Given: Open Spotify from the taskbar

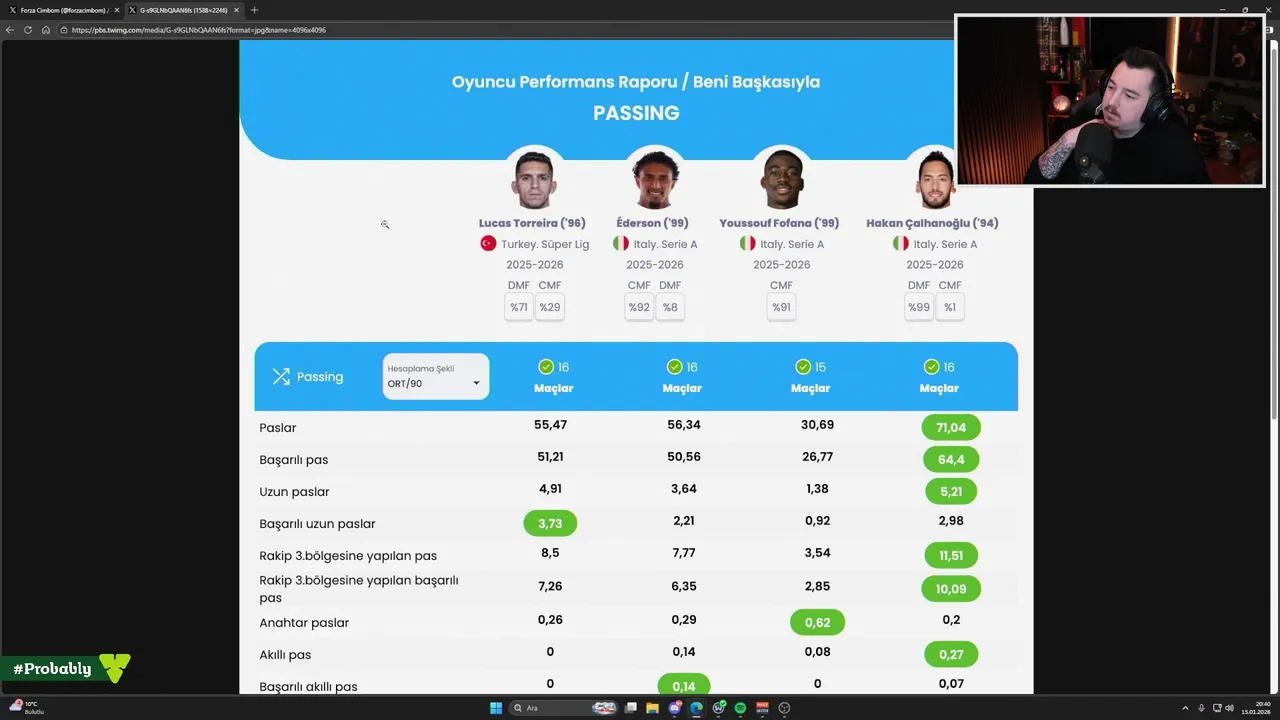Looking at the screenshot, I should click(740, 708).
